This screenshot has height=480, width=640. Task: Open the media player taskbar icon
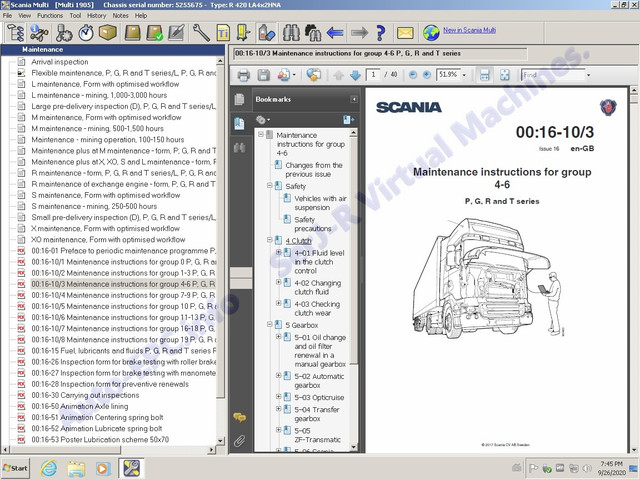[102, 468]
